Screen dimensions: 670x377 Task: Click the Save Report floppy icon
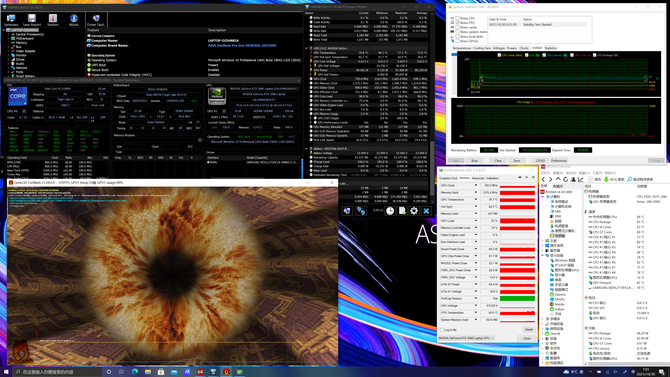(x=32, y=20)
